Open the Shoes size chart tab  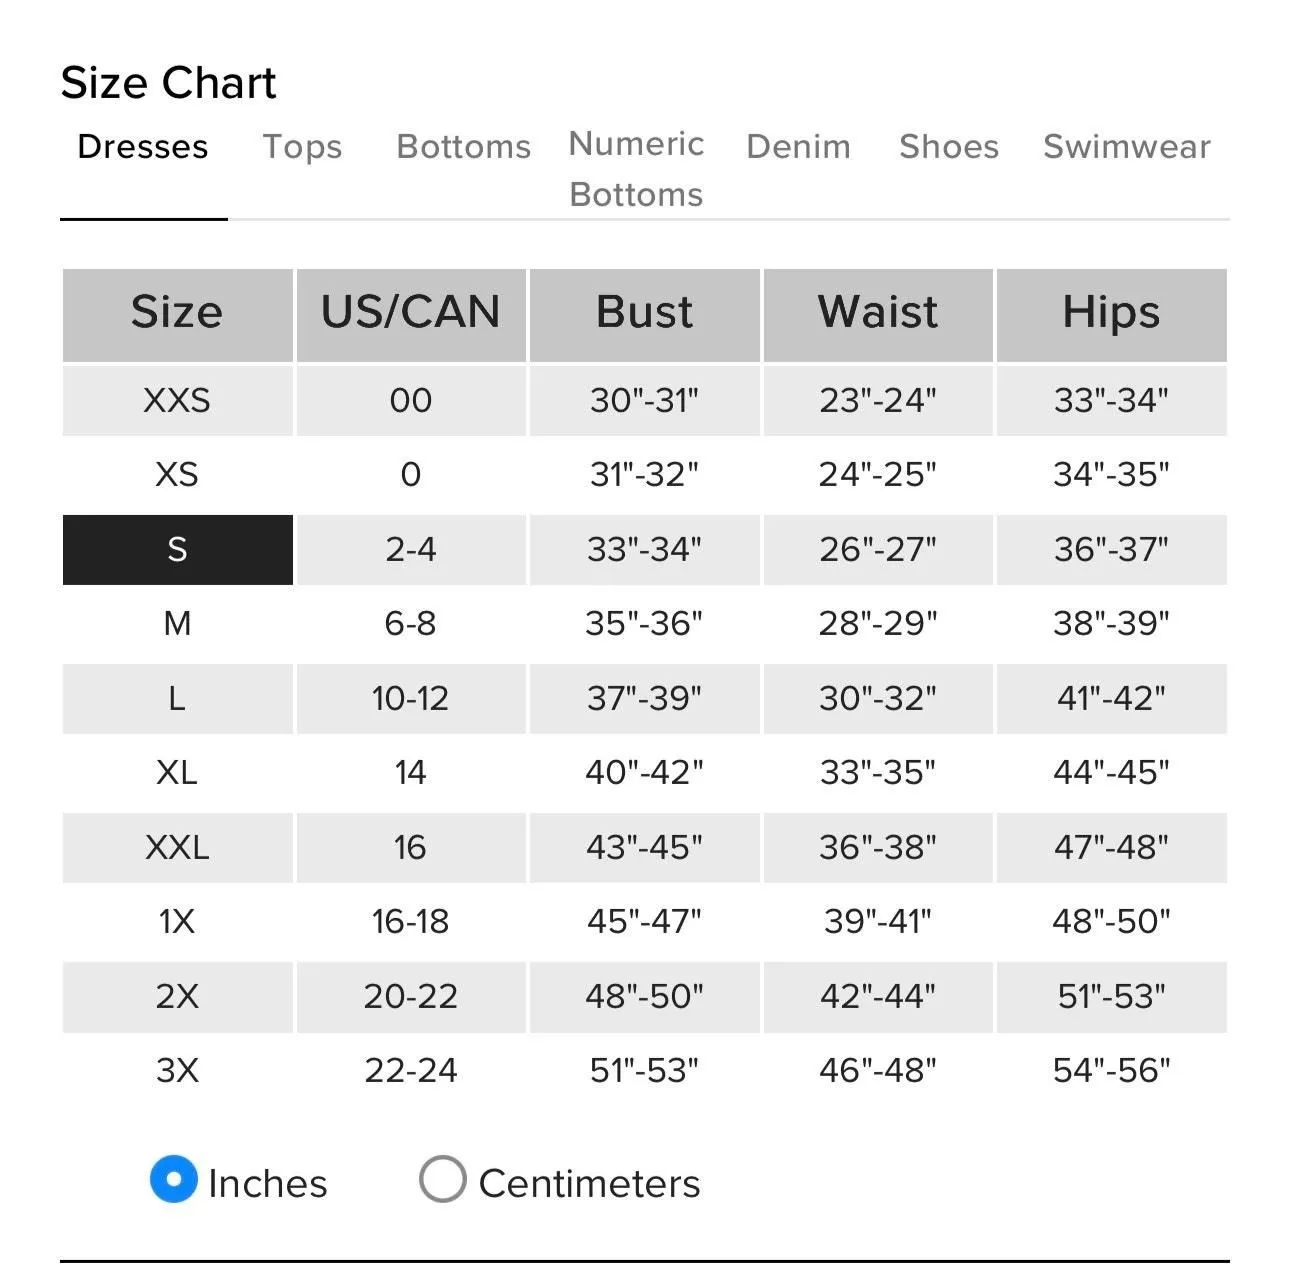pos(948,147)
